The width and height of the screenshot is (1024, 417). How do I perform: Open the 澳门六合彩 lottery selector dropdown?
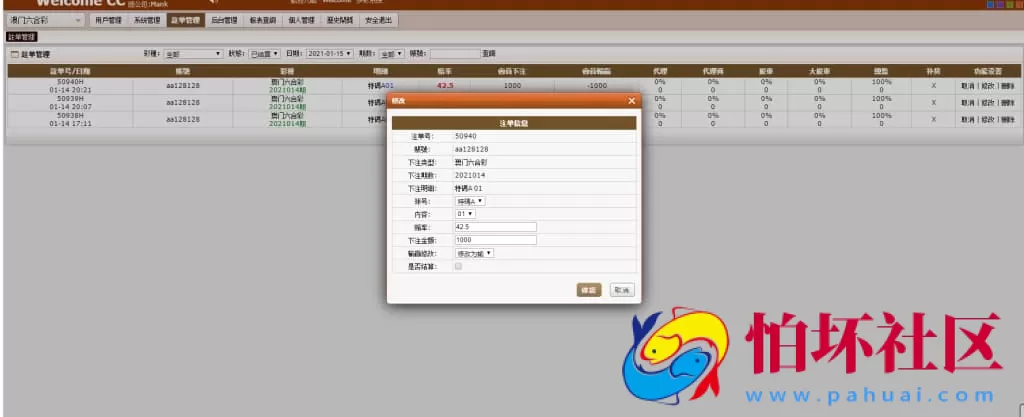point(44,20)
